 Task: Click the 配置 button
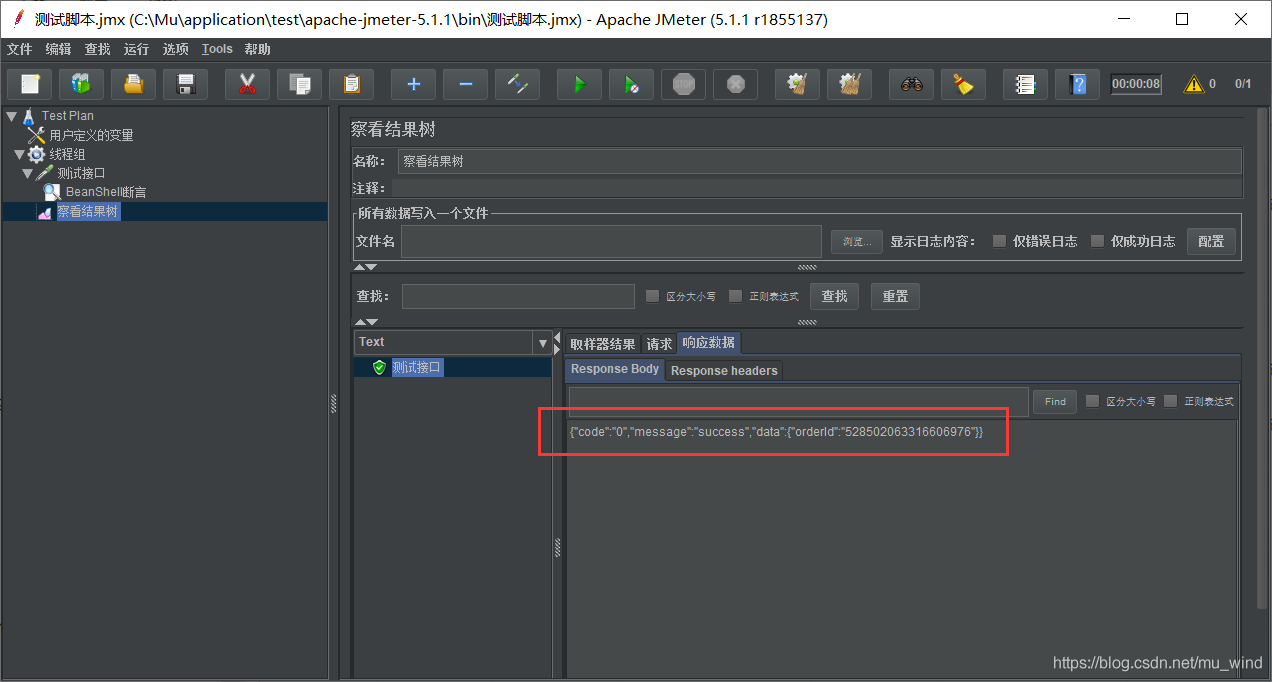[x=1210, y=241]
